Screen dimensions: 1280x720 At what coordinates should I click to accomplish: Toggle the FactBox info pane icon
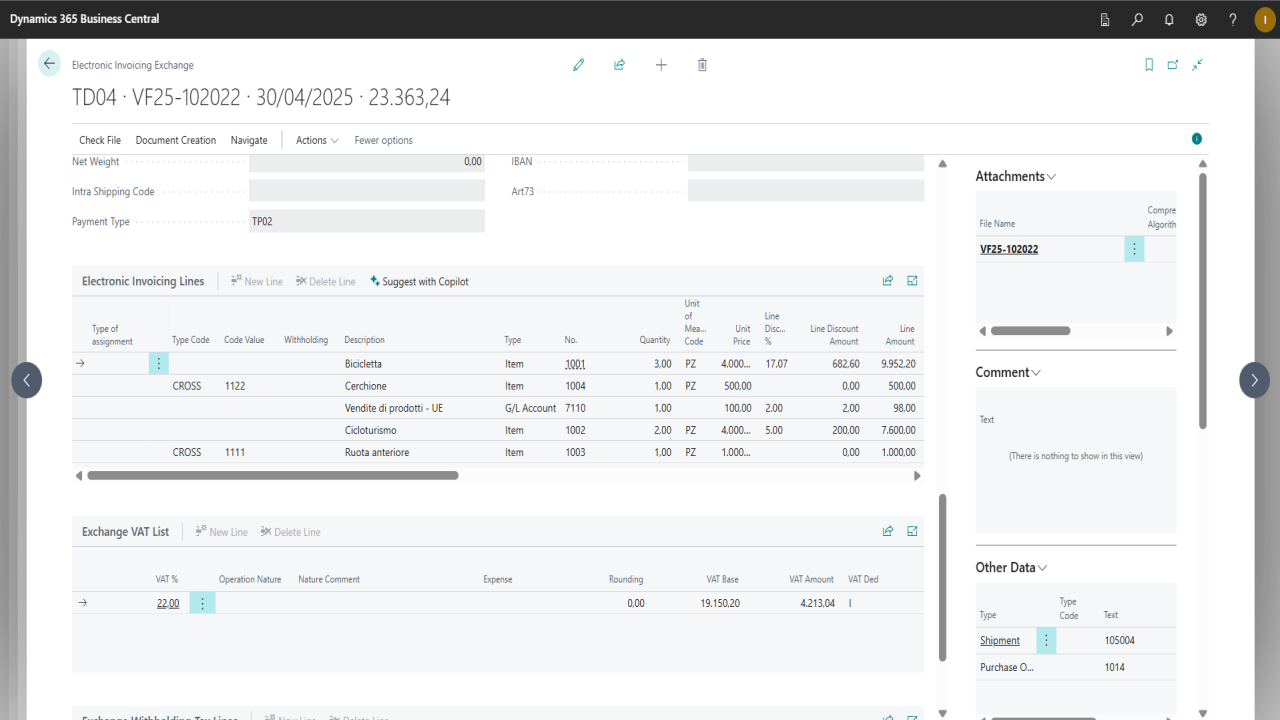click(1197, 139)
